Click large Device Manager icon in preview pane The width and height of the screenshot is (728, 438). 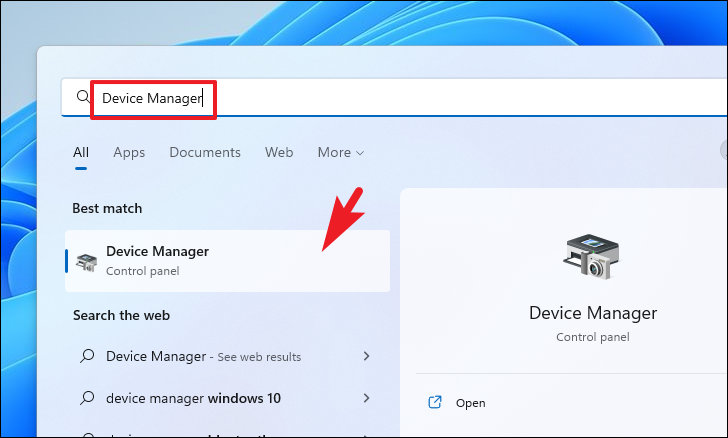point(592,257)
